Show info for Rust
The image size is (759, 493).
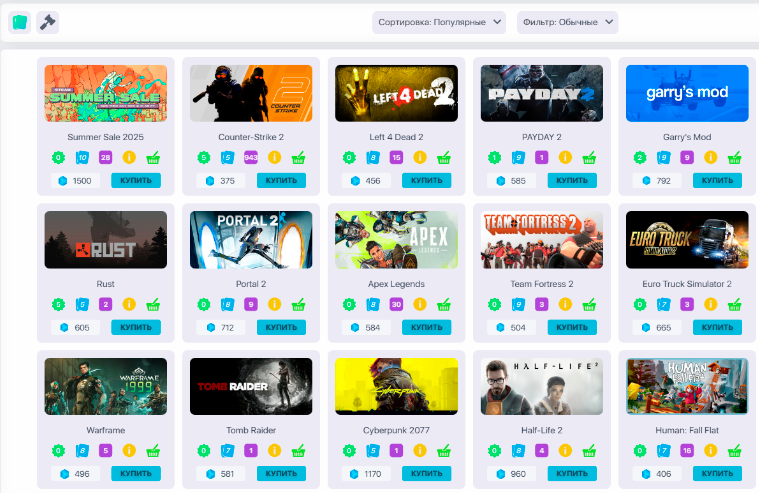pos(129,304)
